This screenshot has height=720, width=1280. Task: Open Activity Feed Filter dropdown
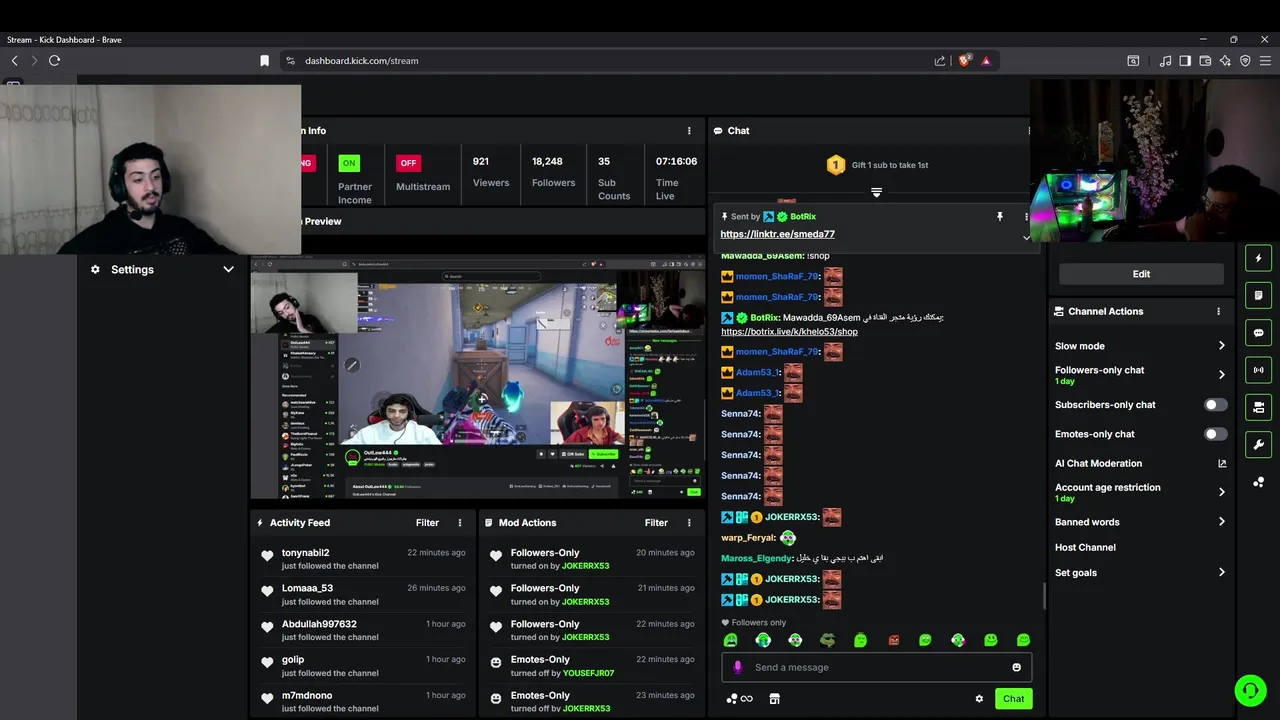point(427,523)
